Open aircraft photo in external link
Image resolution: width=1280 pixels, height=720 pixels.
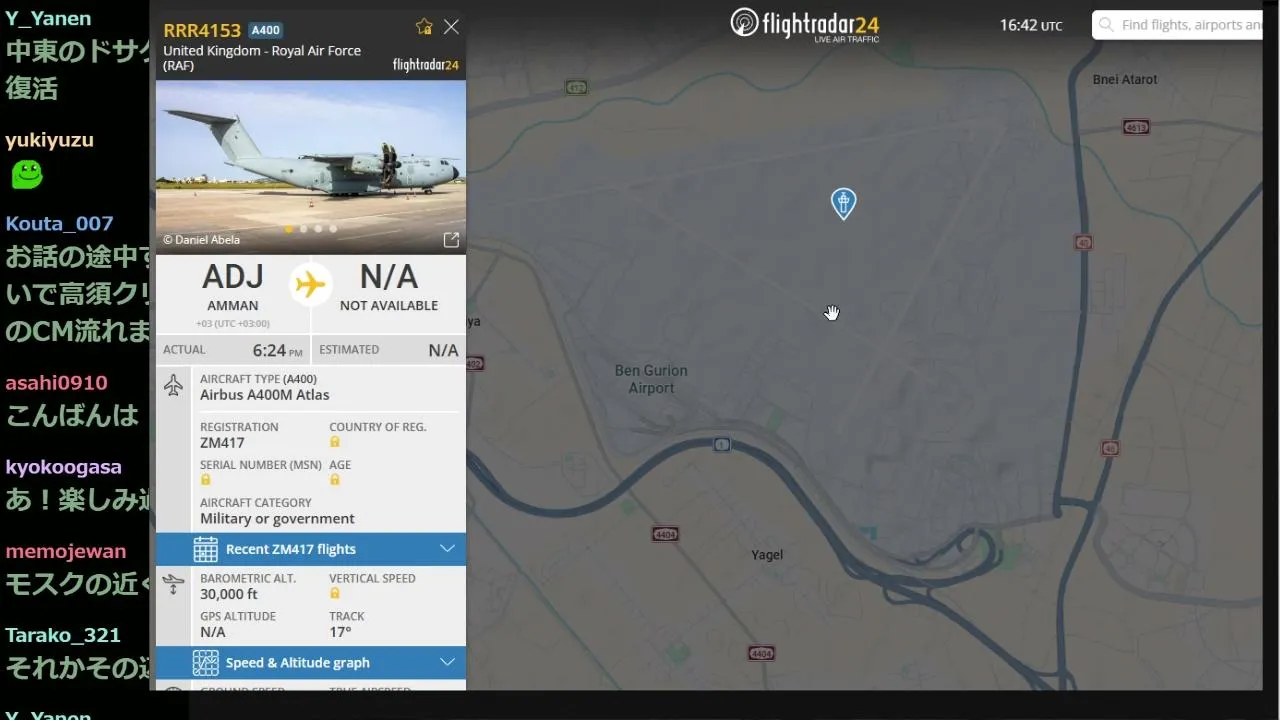coord(451,240)
